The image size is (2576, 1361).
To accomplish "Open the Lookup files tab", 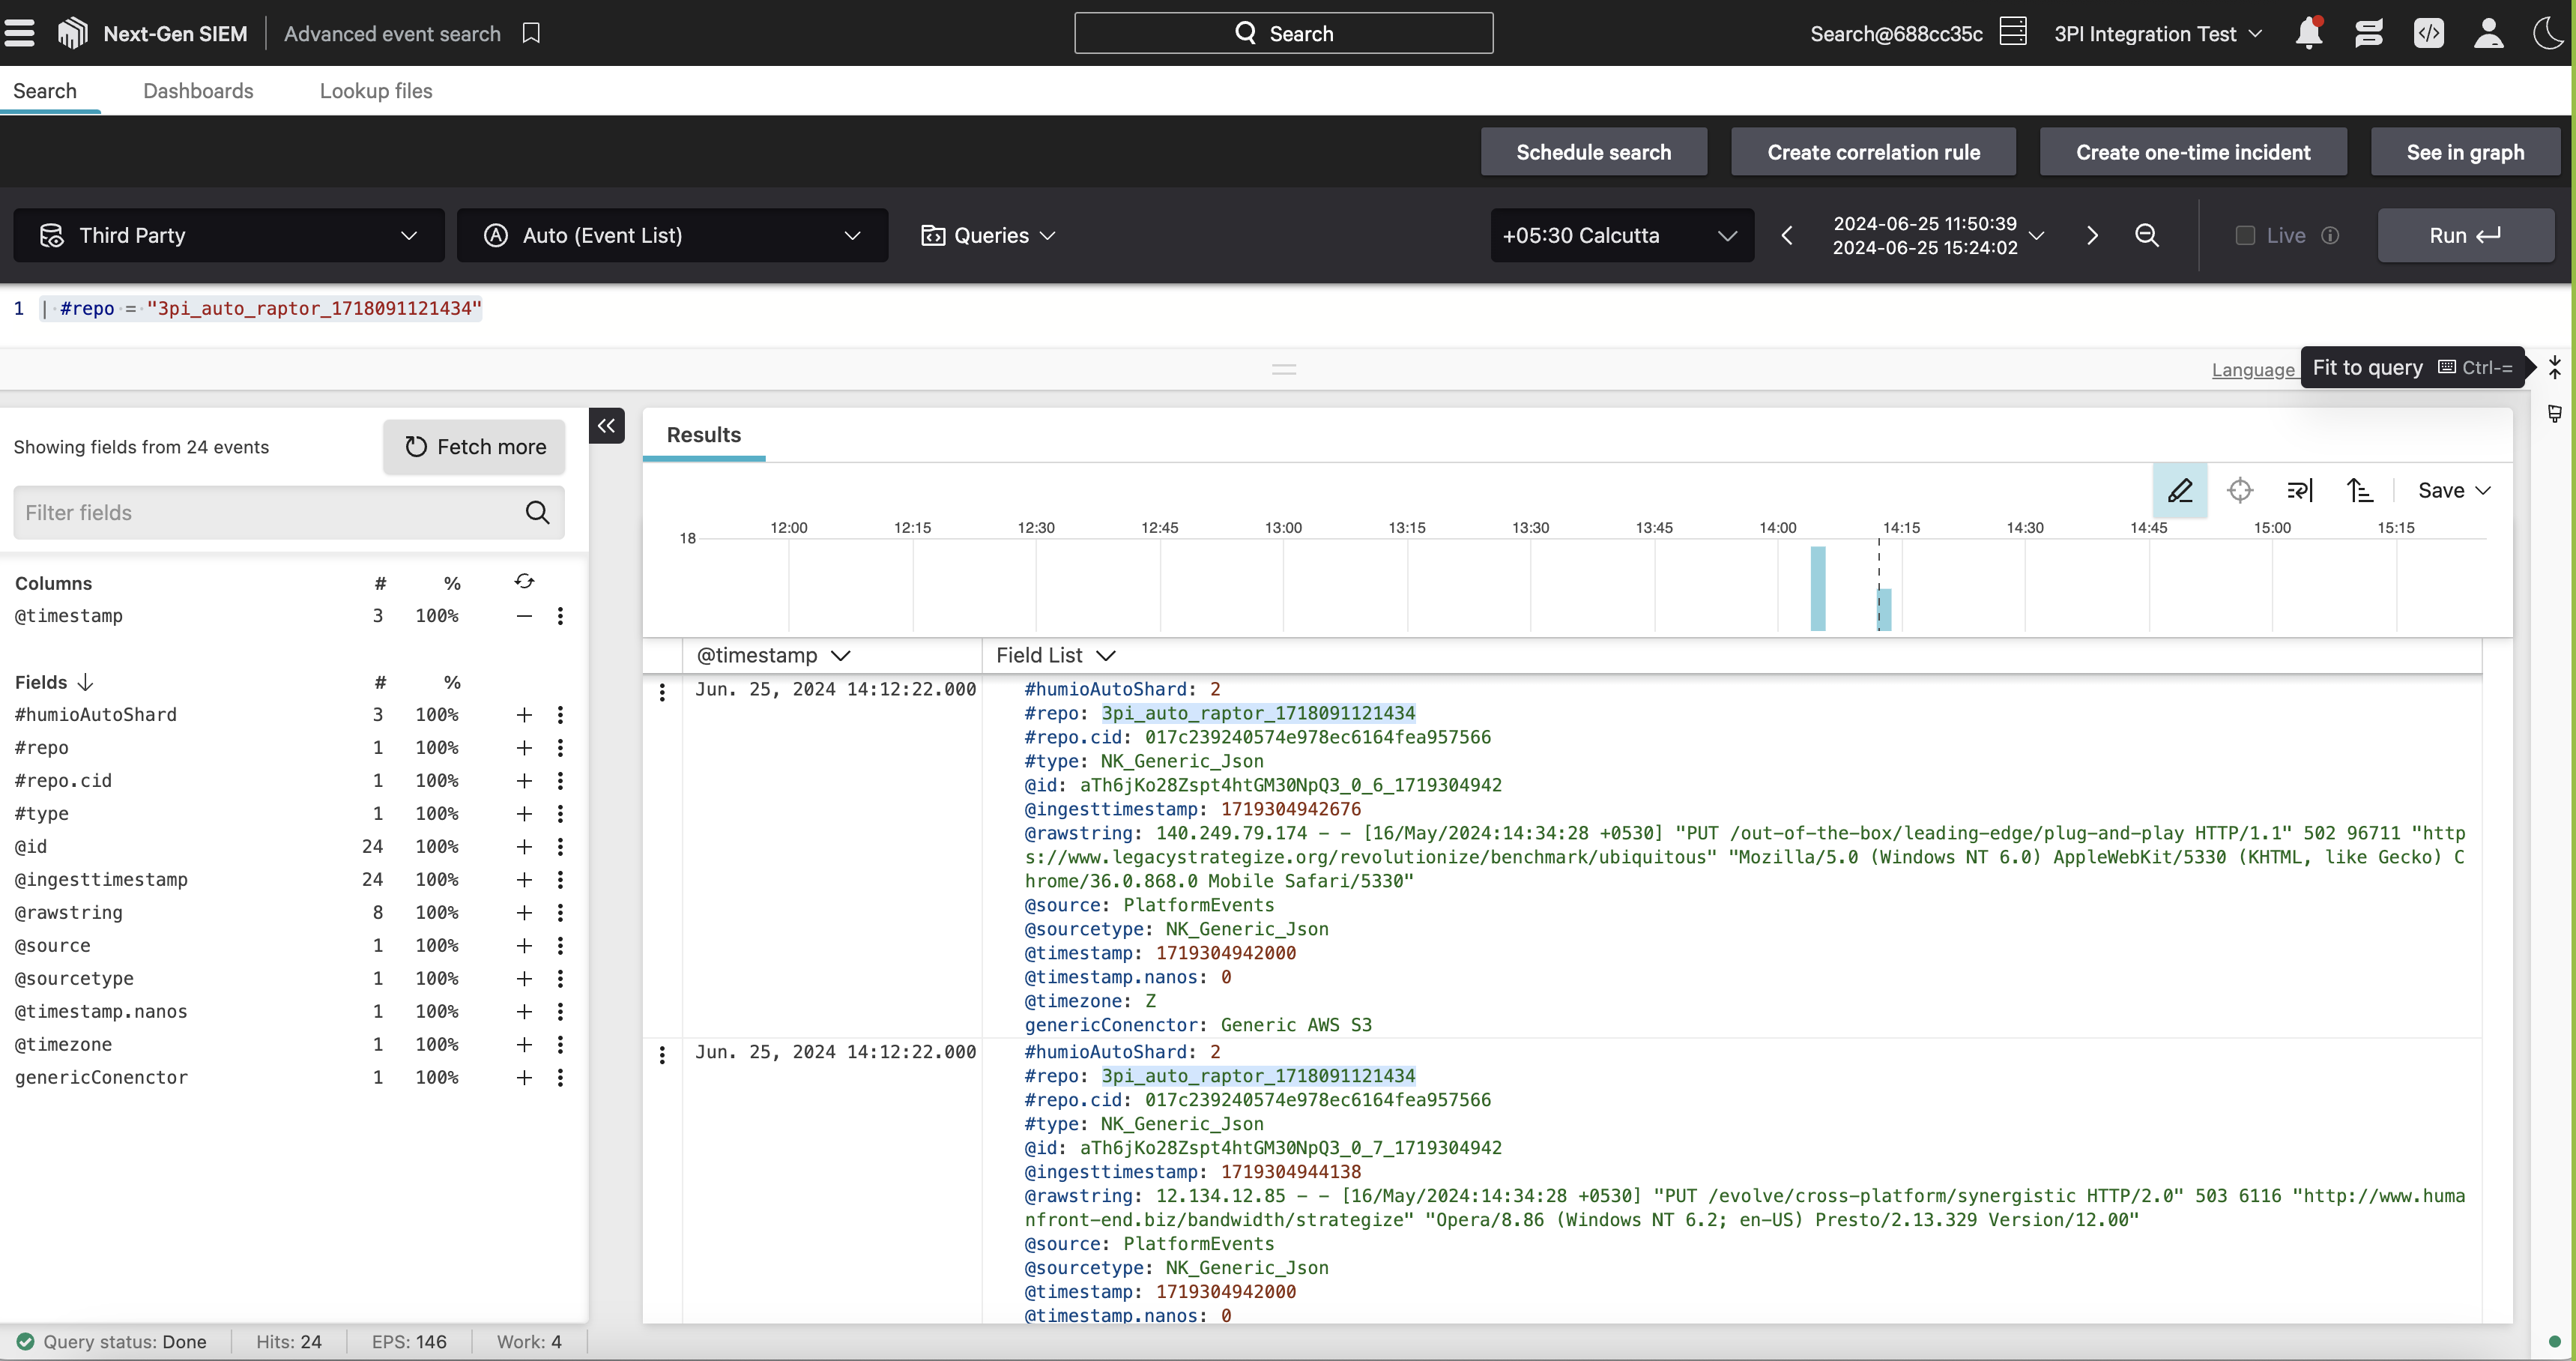I will (376, 91).
